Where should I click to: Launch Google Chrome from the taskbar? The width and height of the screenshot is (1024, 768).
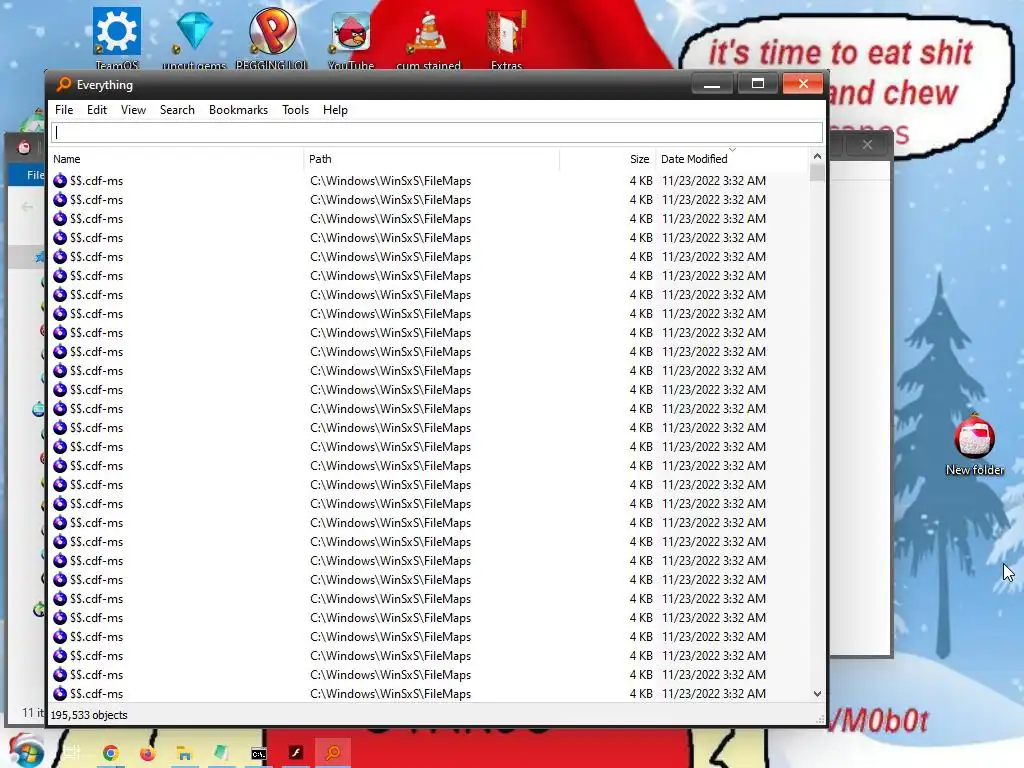[110, 753]
